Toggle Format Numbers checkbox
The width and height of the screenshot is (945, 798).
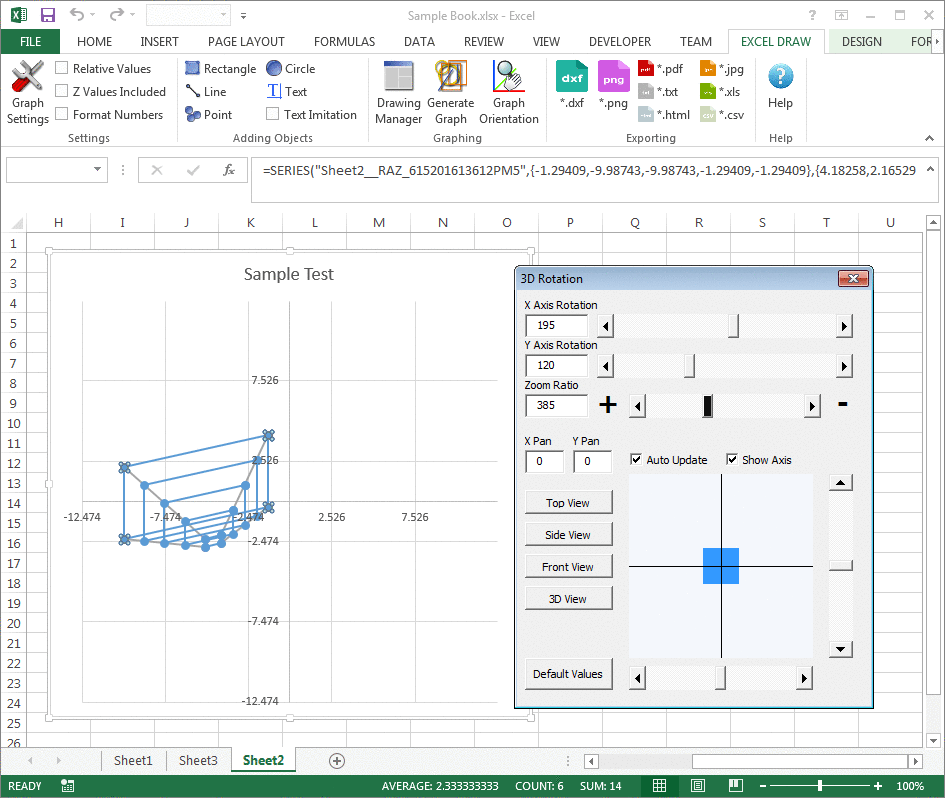61,113
